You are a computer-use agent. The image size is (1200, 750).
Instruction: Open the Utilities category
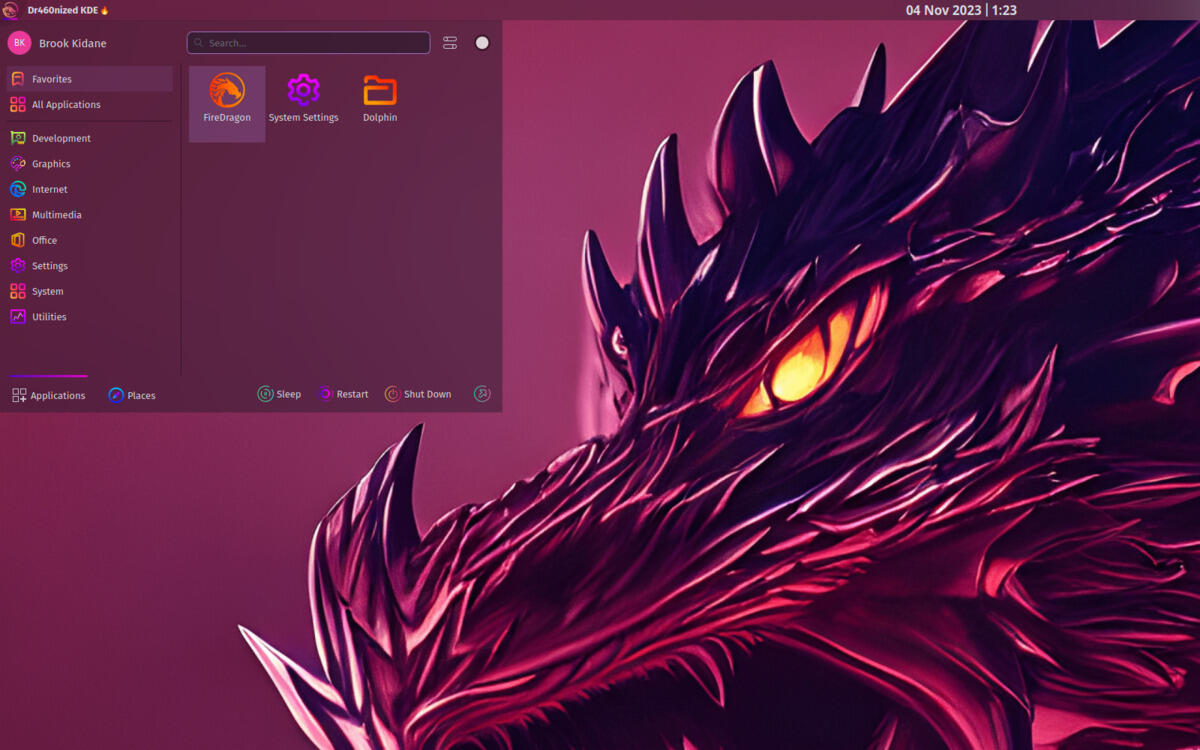point(90,317)
